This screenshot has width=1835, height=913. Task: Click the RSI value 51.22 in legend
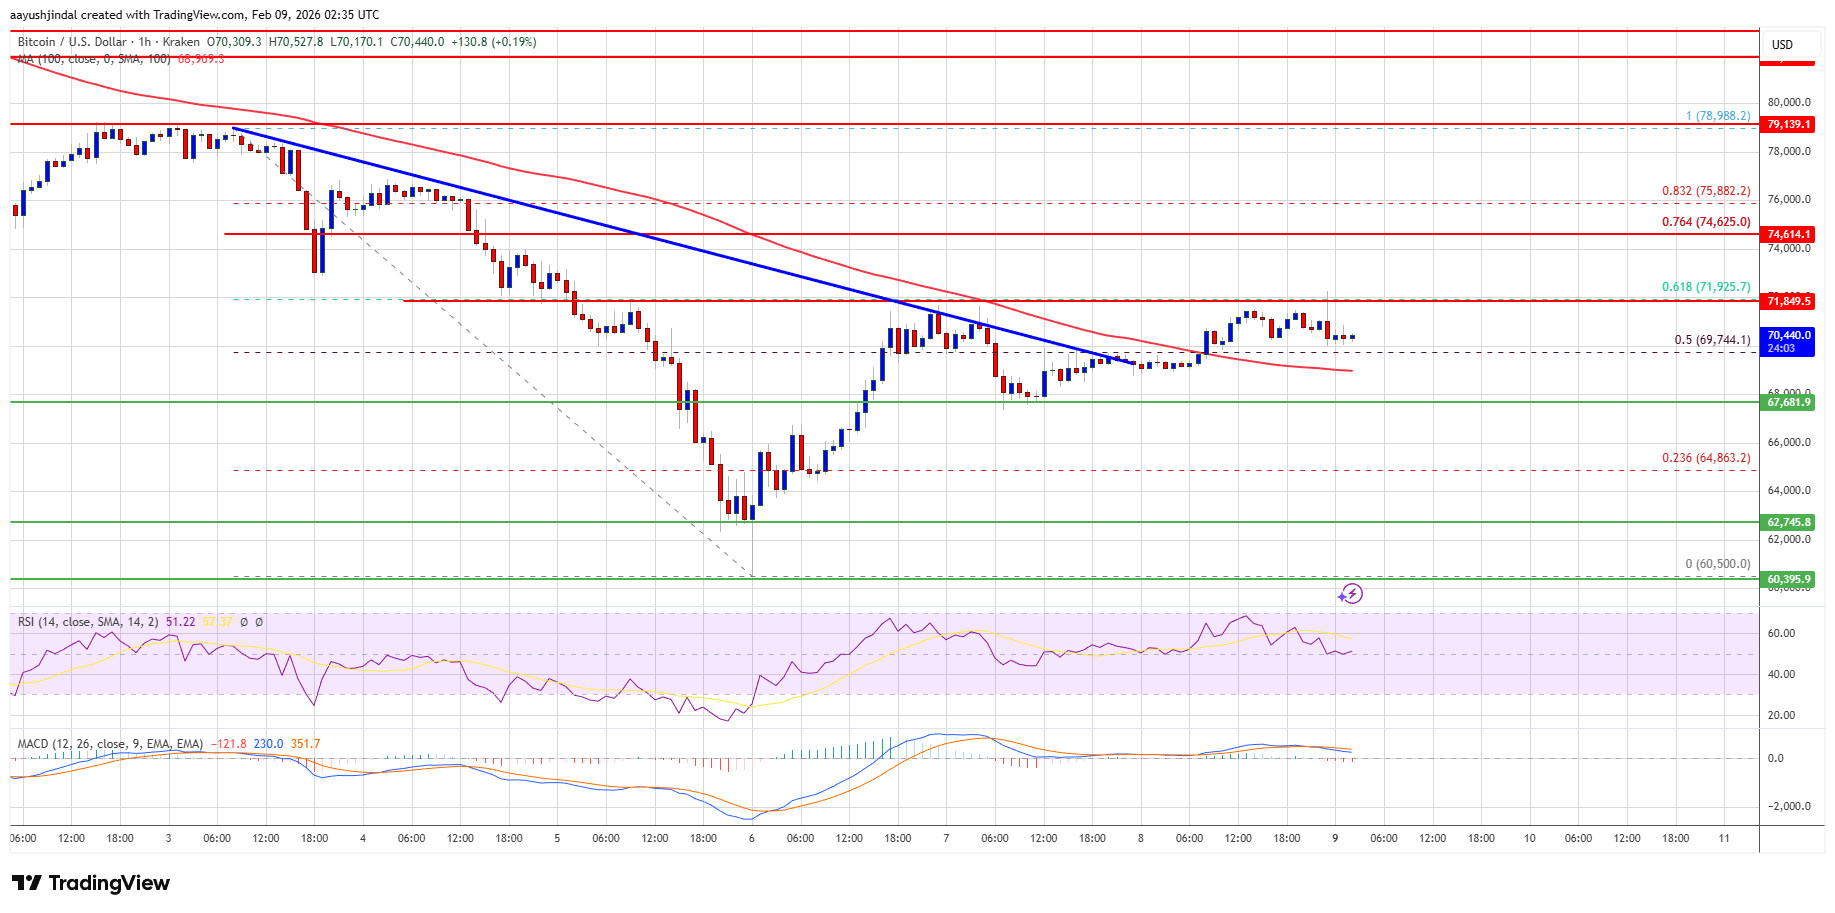pyautogui.click(x=181, y=622)
